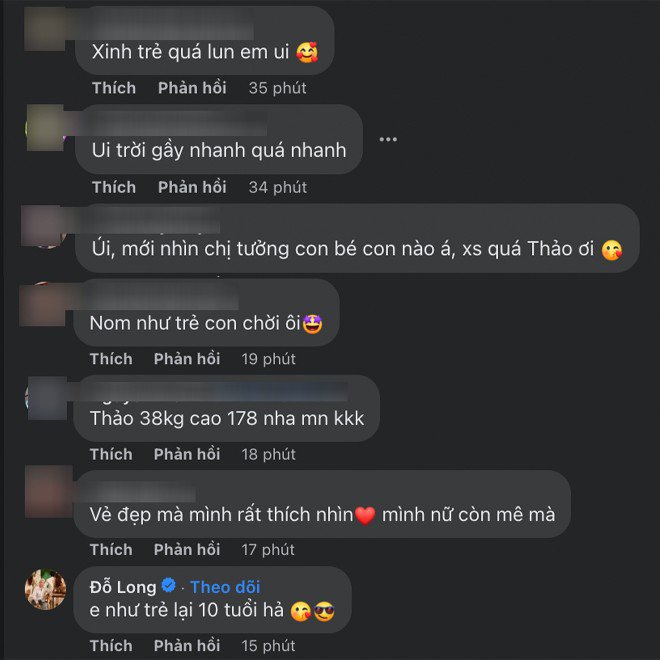The width and height of the screenshot is (660, 660).
Task: Reply to the comment posted 34 phút ago
Action: click(x=192, y=187)
